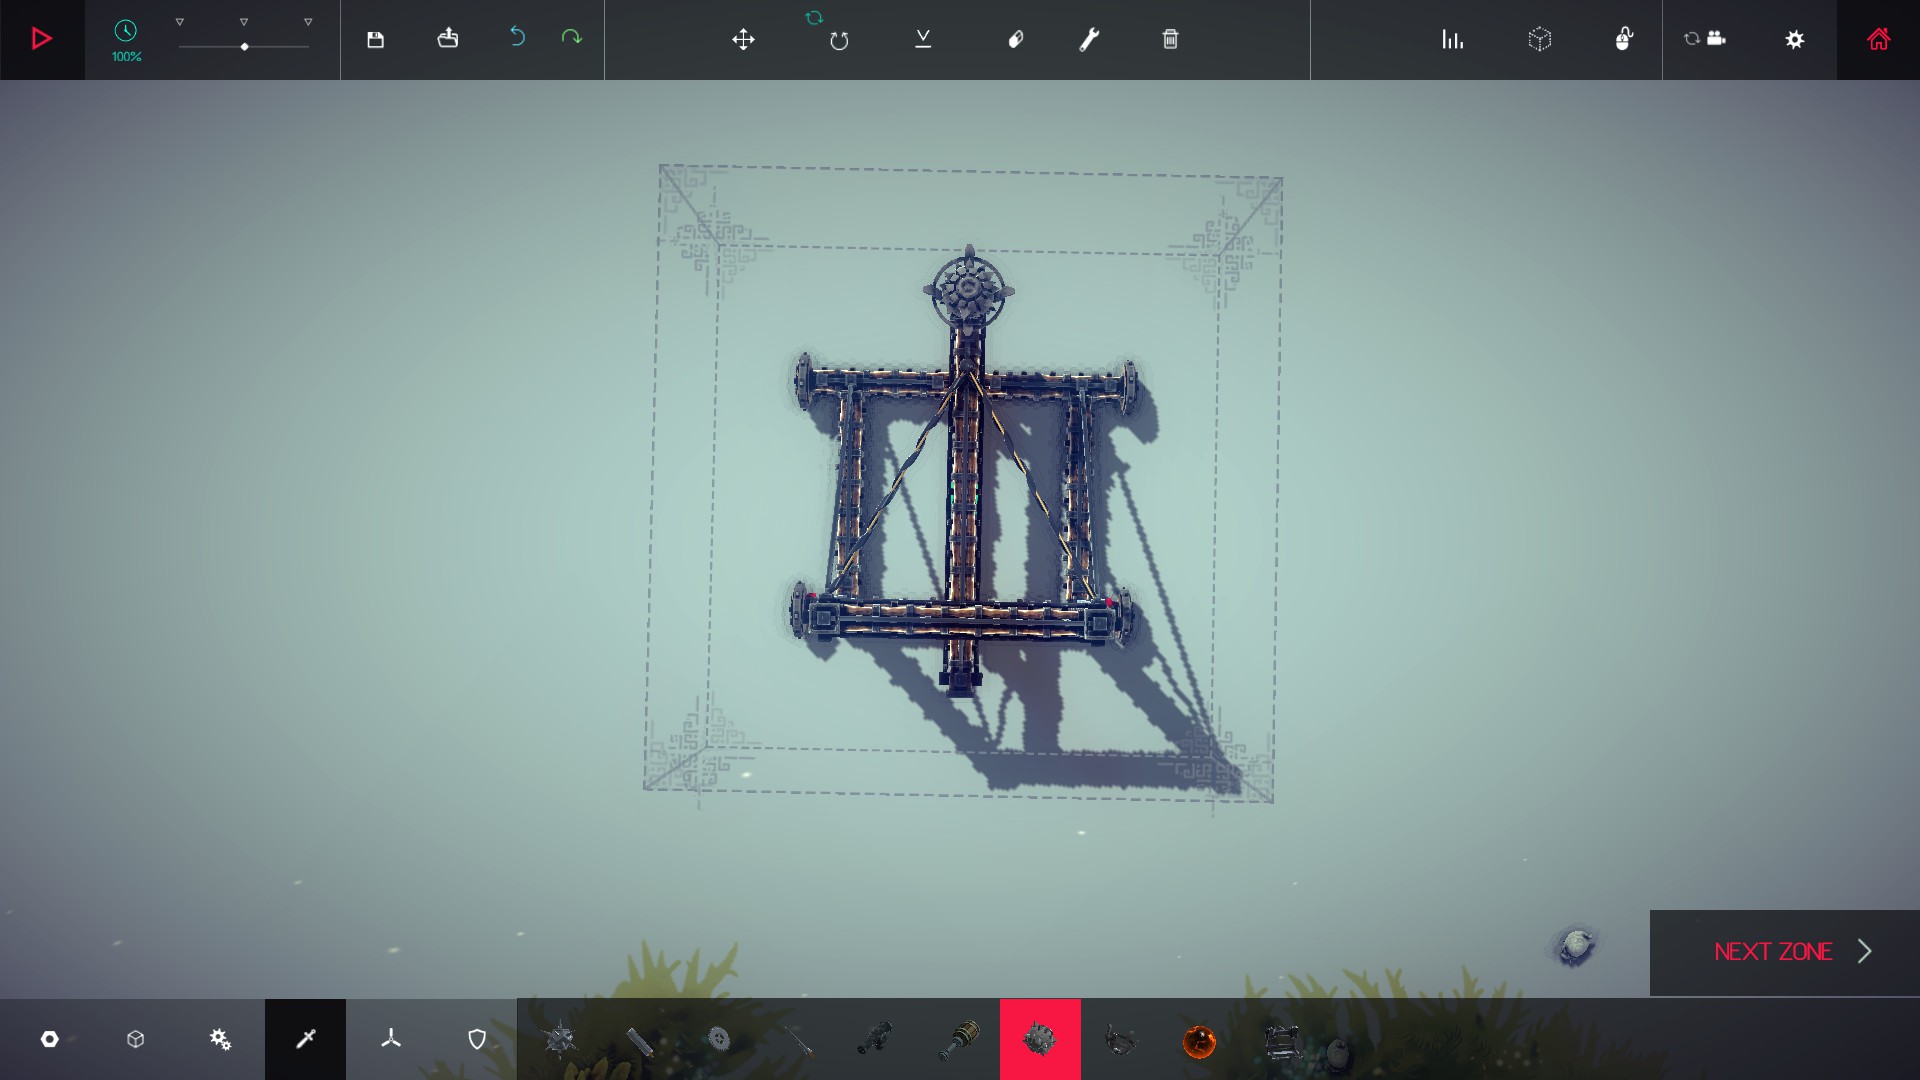Select the translate machine move tool
Viewport: 1920px width, 1080px height.
(x=743, y=39)
